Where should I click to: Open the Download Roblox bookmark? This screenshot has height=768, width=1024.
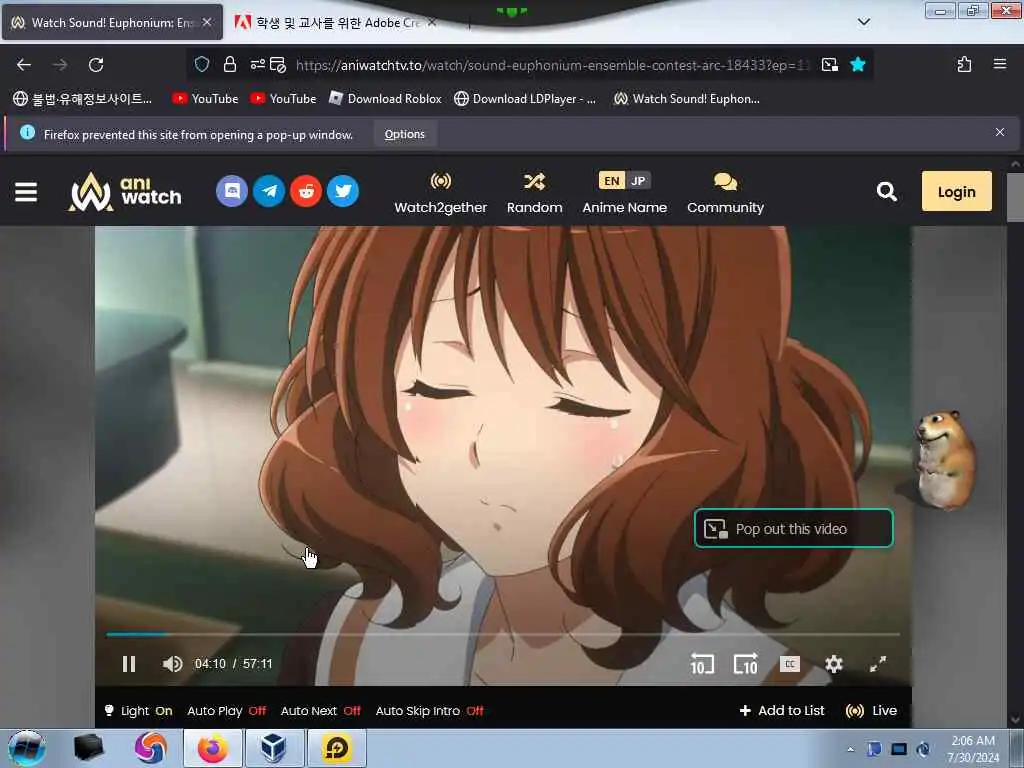coord(385,99)
